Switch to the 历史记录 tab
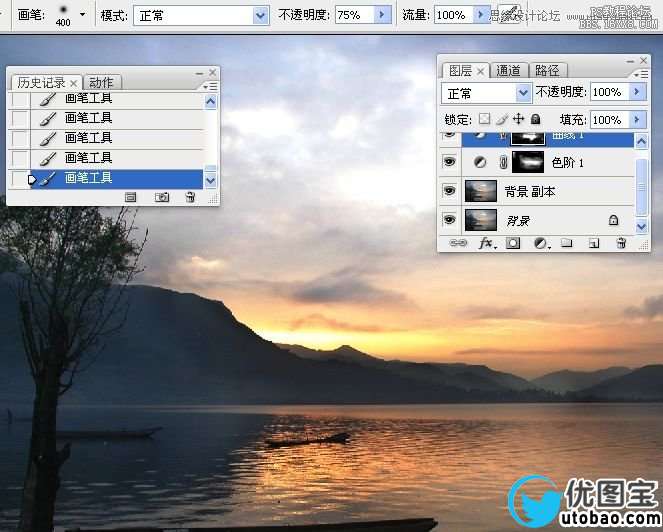This screenshot has width=663, height=532. [x=41, y=82]
